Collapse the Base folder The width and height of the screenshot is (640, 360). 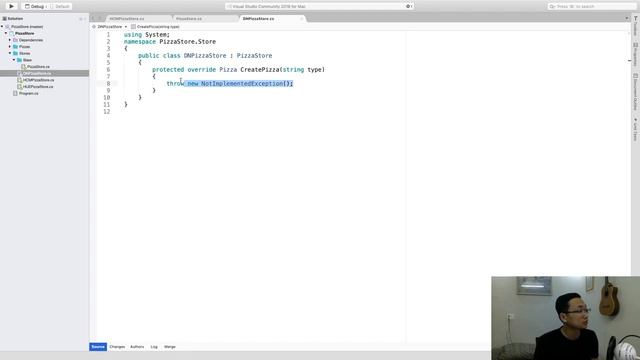pos(13,60)
